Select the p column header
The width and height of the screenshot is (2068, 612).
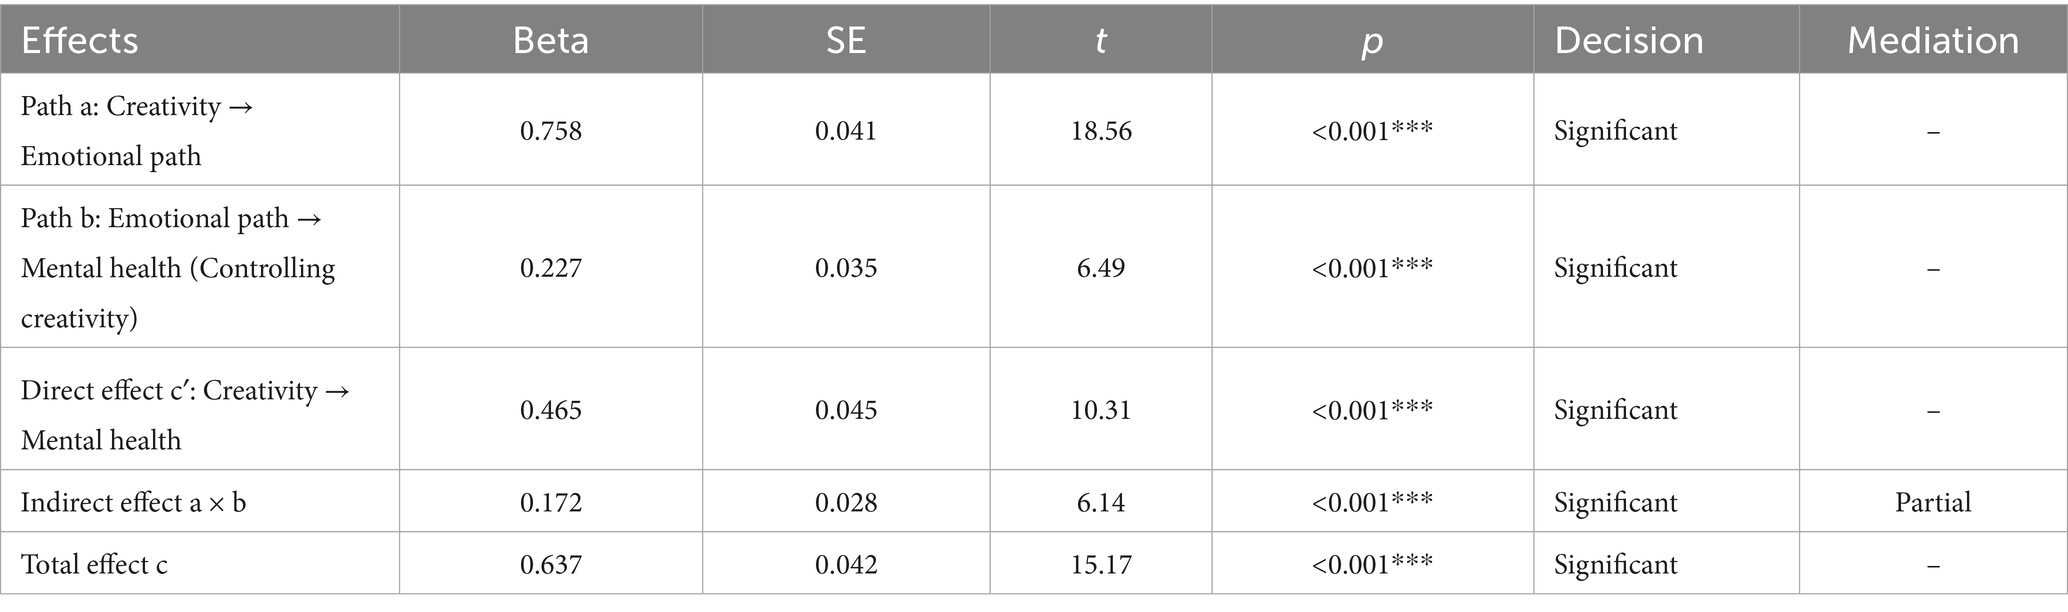pyautogui.click(x=1372, y=40)
